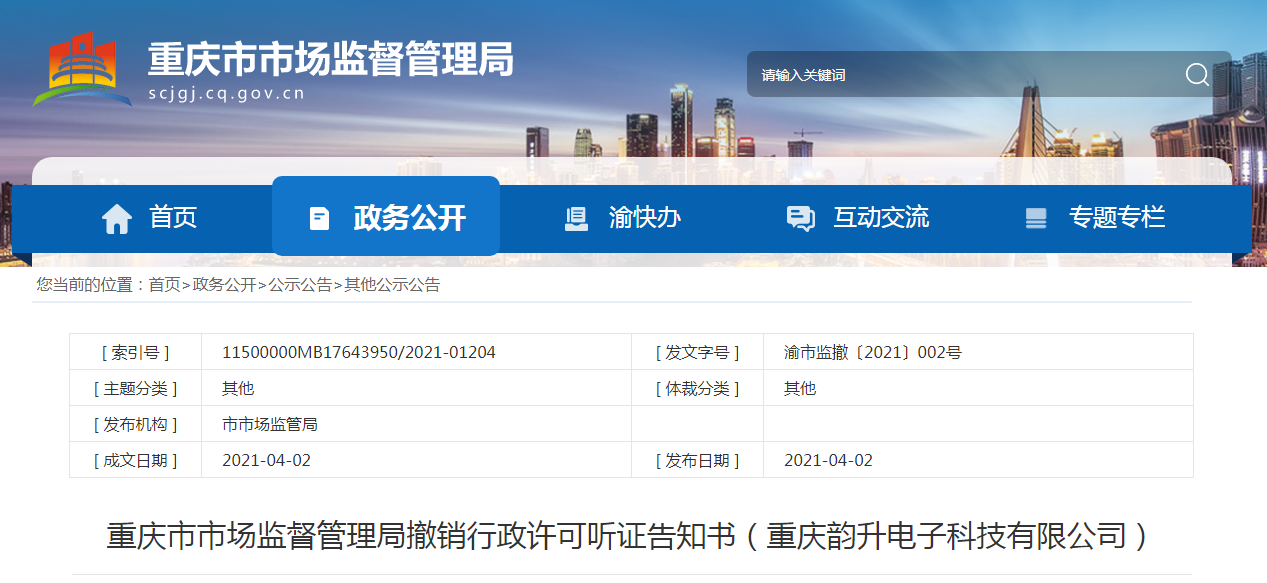1267x583 pixels.
Task: Click 其他公示公告 in the breadcrumb
Action: [392, 285]
